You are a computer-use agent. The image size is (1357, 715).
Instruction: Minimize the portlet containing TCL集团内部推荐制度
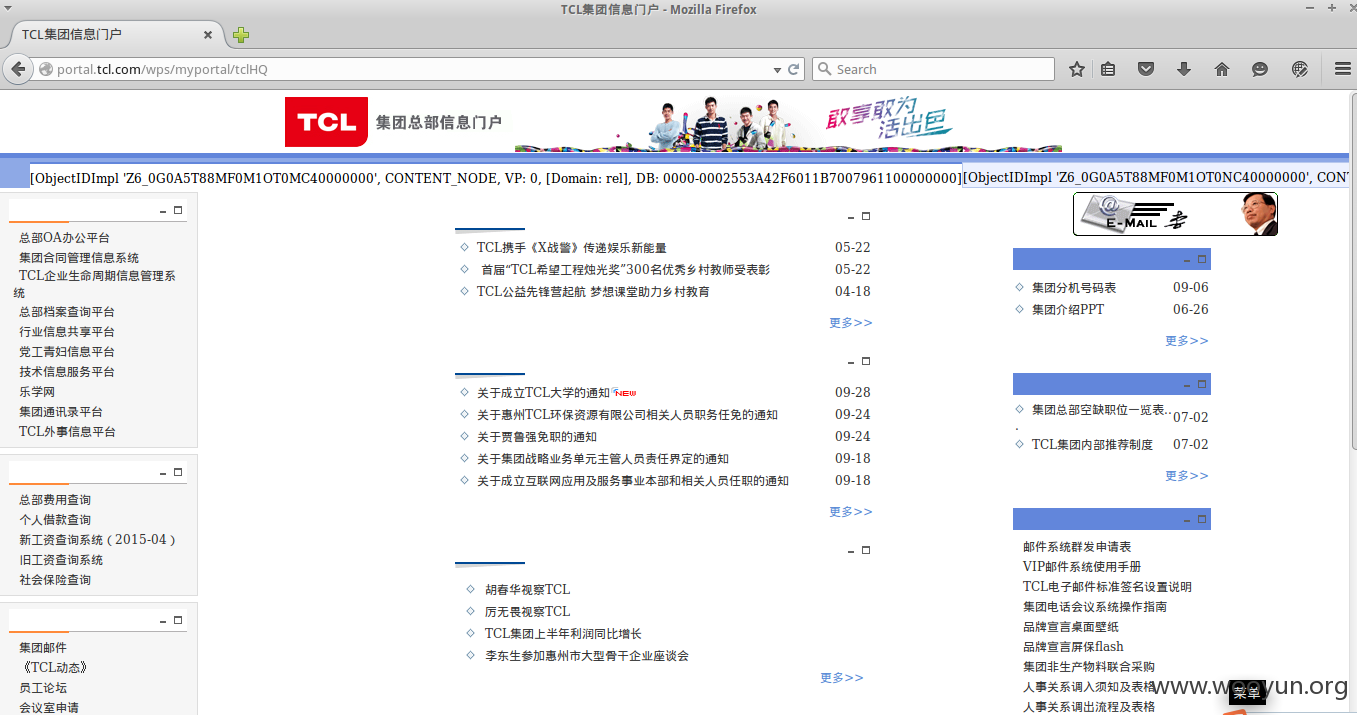pyautogui.click(x=1187, y=386)
